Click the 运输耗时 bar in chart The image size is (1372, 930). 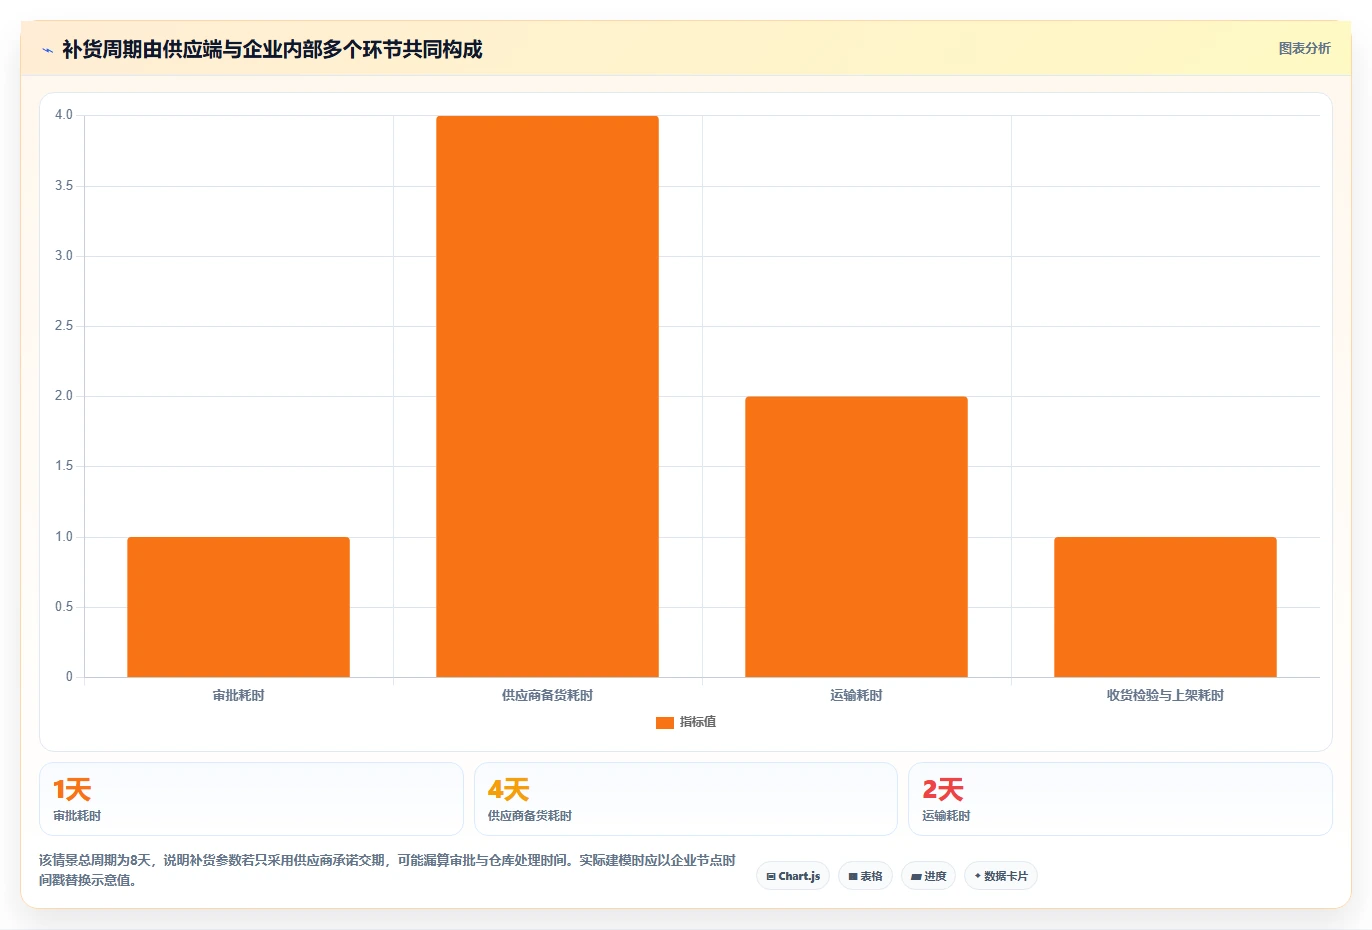[856, 537]
